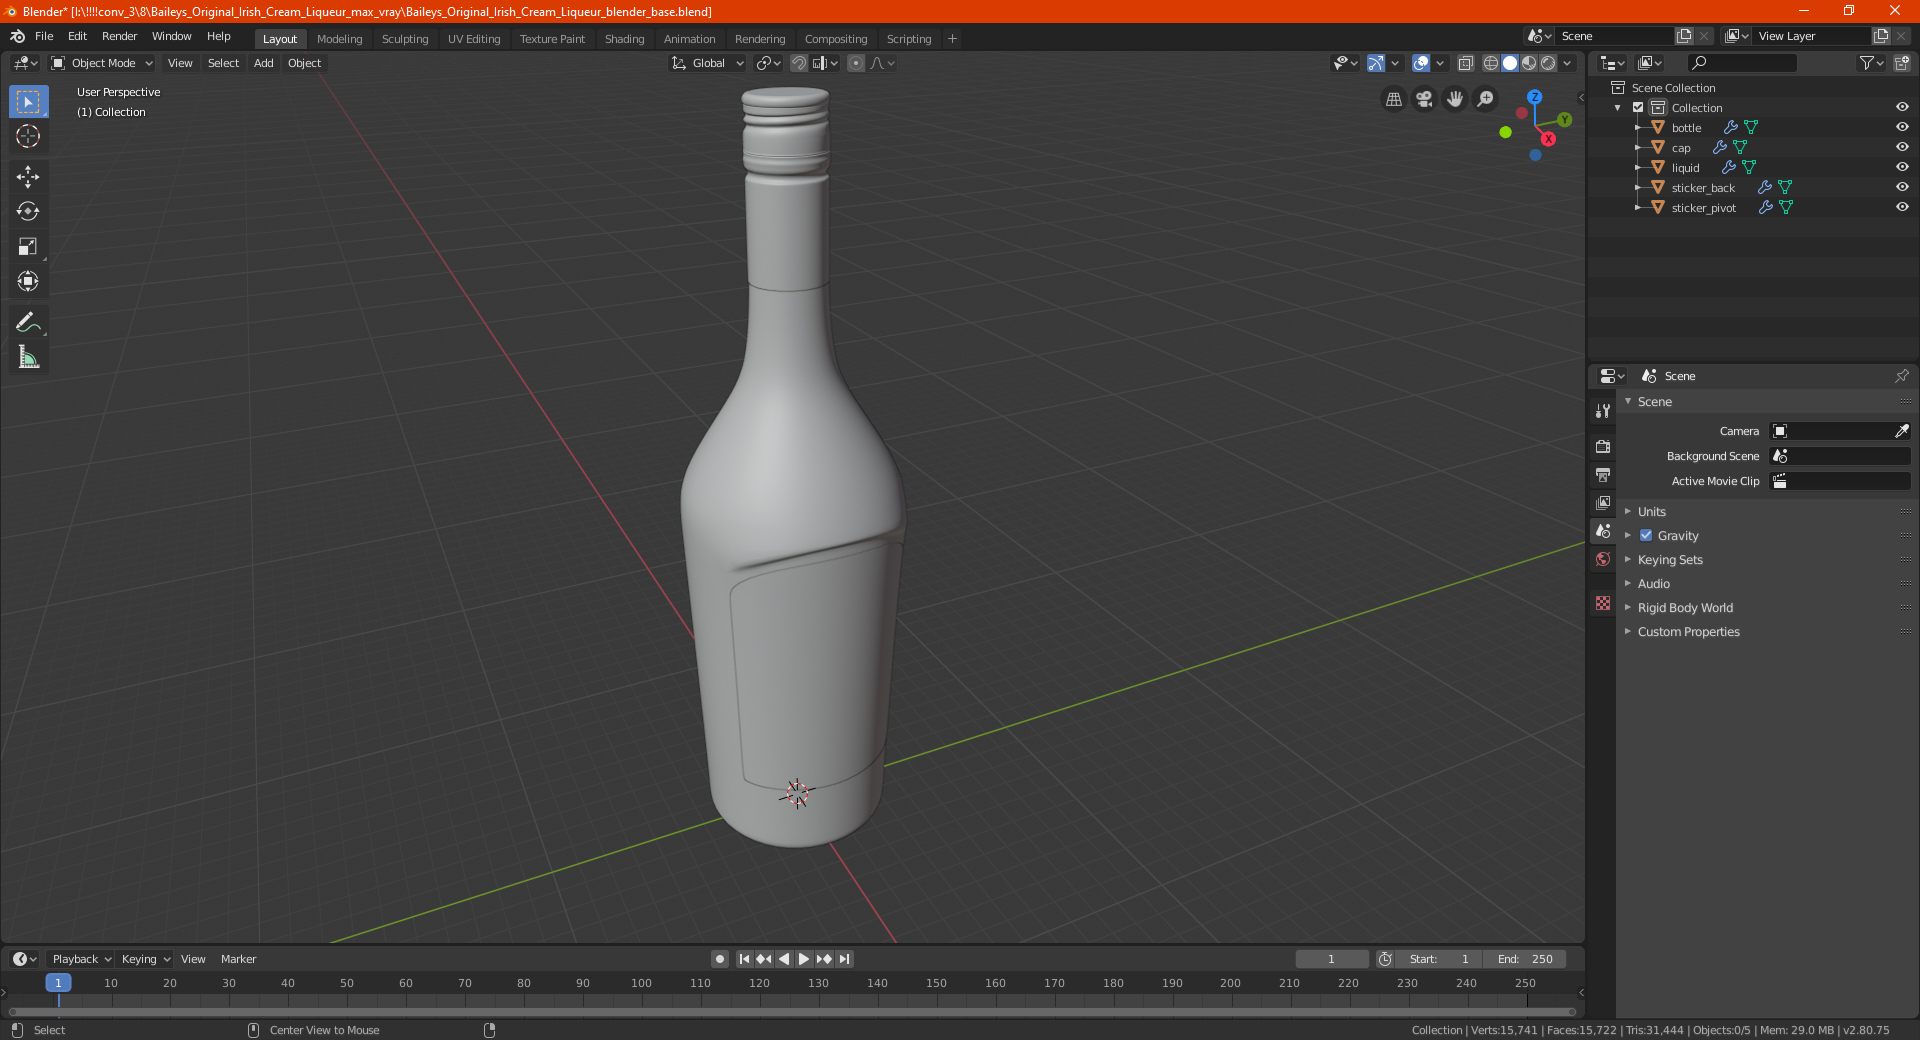1920x1040 pixels.
Task: Open the World properties tab
Action: point(1603,559)
